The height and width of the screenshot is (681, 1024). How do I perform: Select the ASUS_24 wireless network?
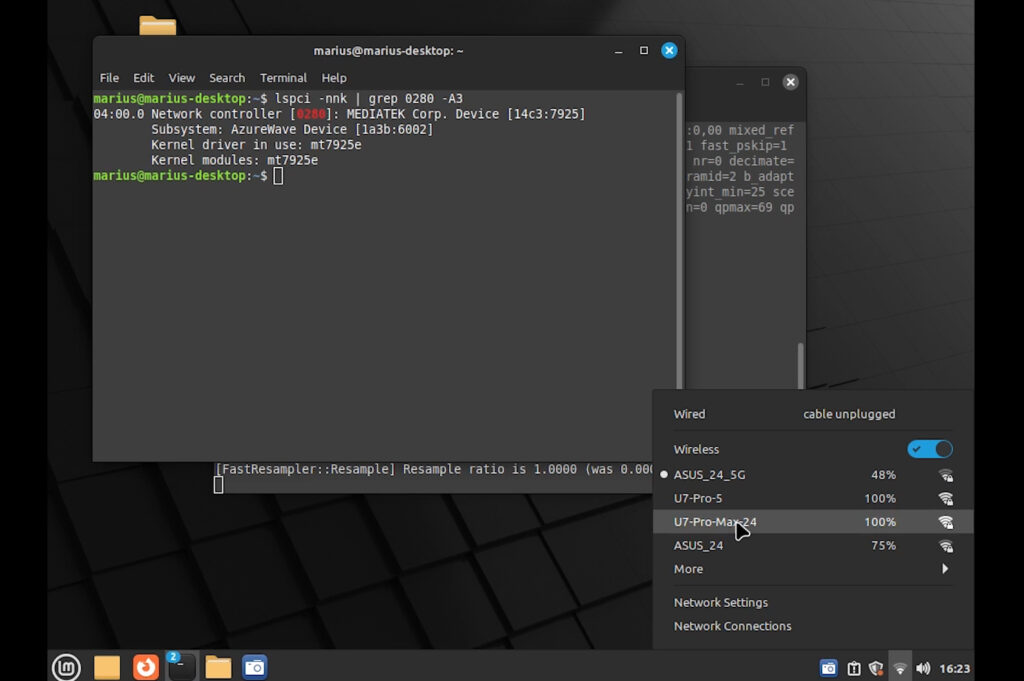coord(698,545)
